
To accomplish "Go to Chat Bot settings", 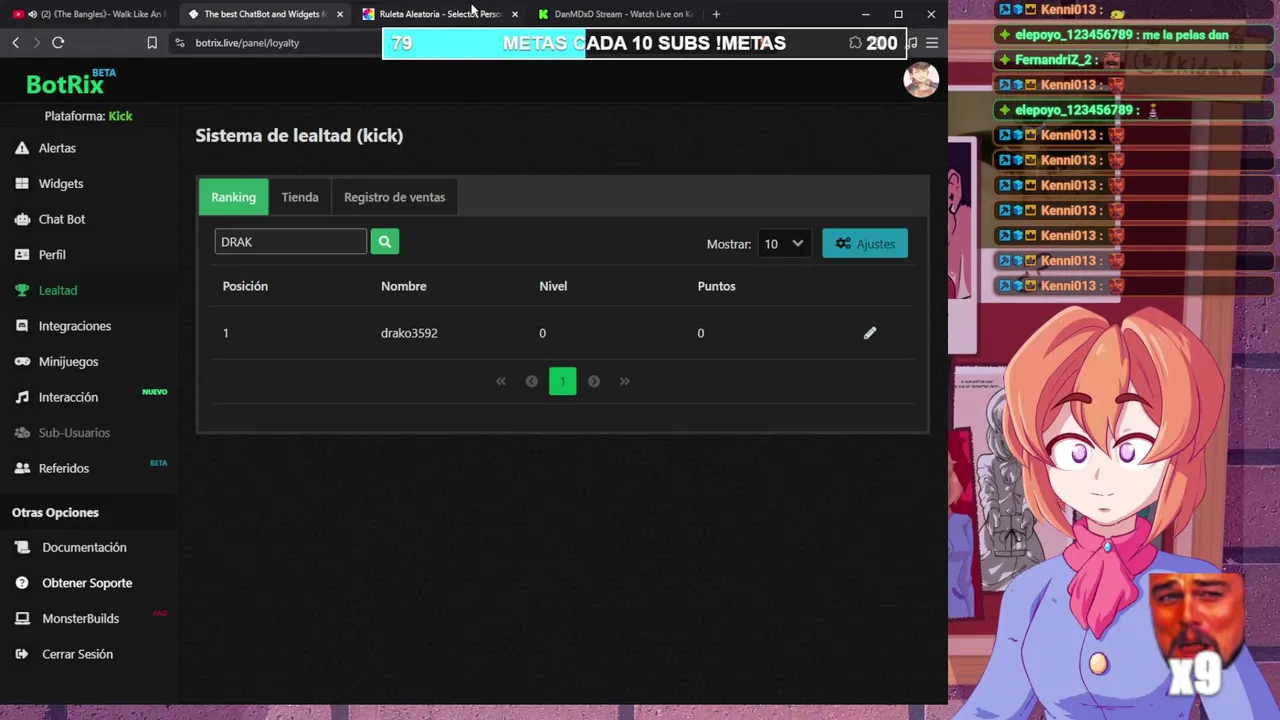I will pyautogui.click(x=61, y=219).
